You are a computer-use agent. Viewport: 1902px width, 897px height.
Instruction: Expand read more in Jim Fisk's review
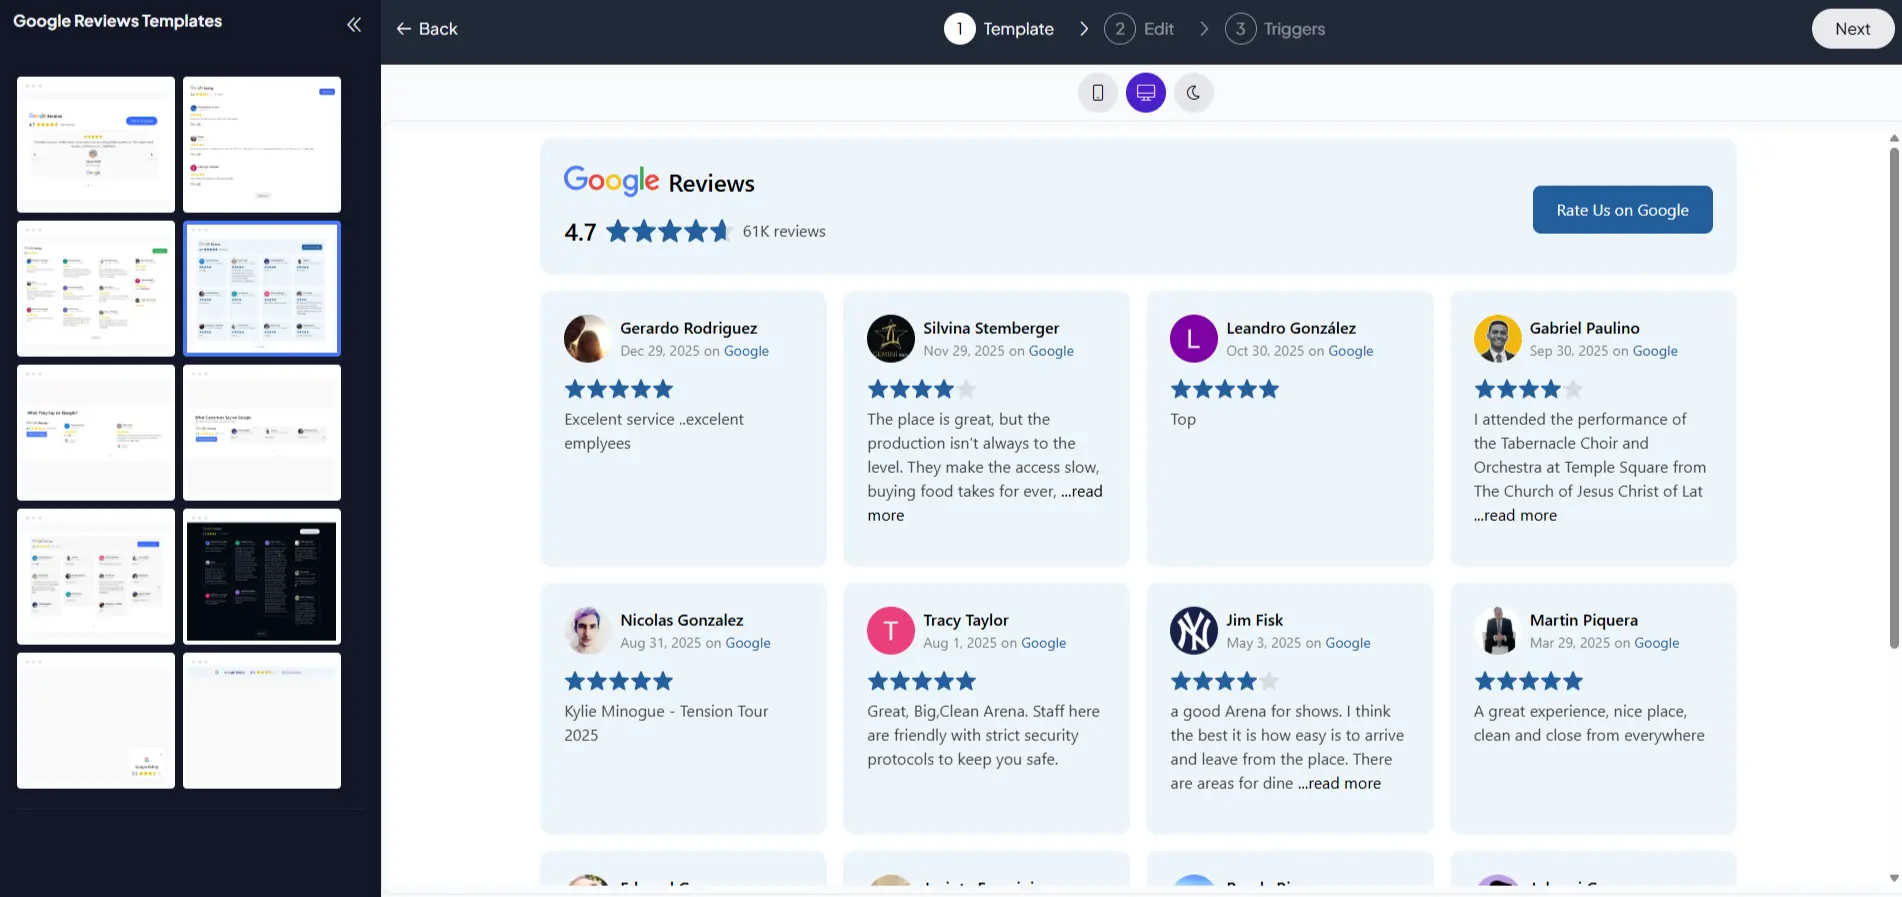1339,784
